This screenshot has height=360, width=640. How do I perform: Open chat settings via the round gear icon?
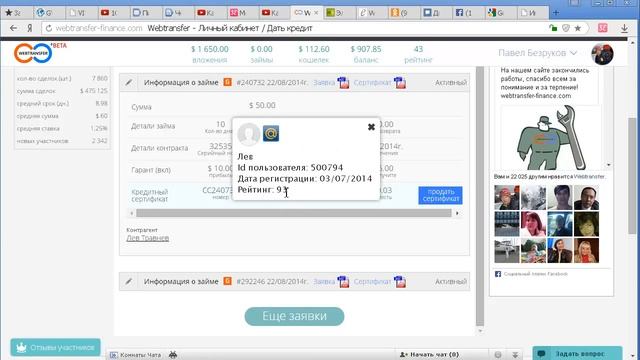point(498,355)
